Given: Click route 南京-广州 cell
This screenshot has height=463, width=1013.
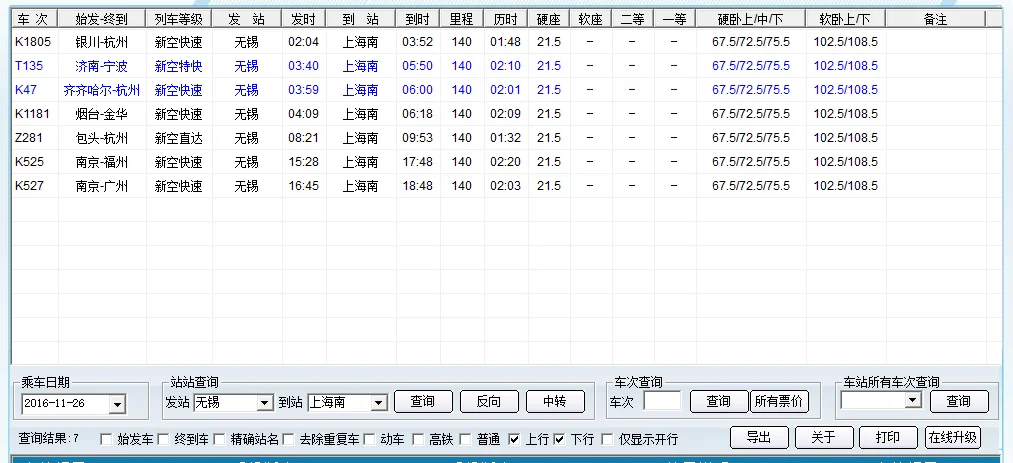Looking at the screenshot, I should (x=101, y=186).
